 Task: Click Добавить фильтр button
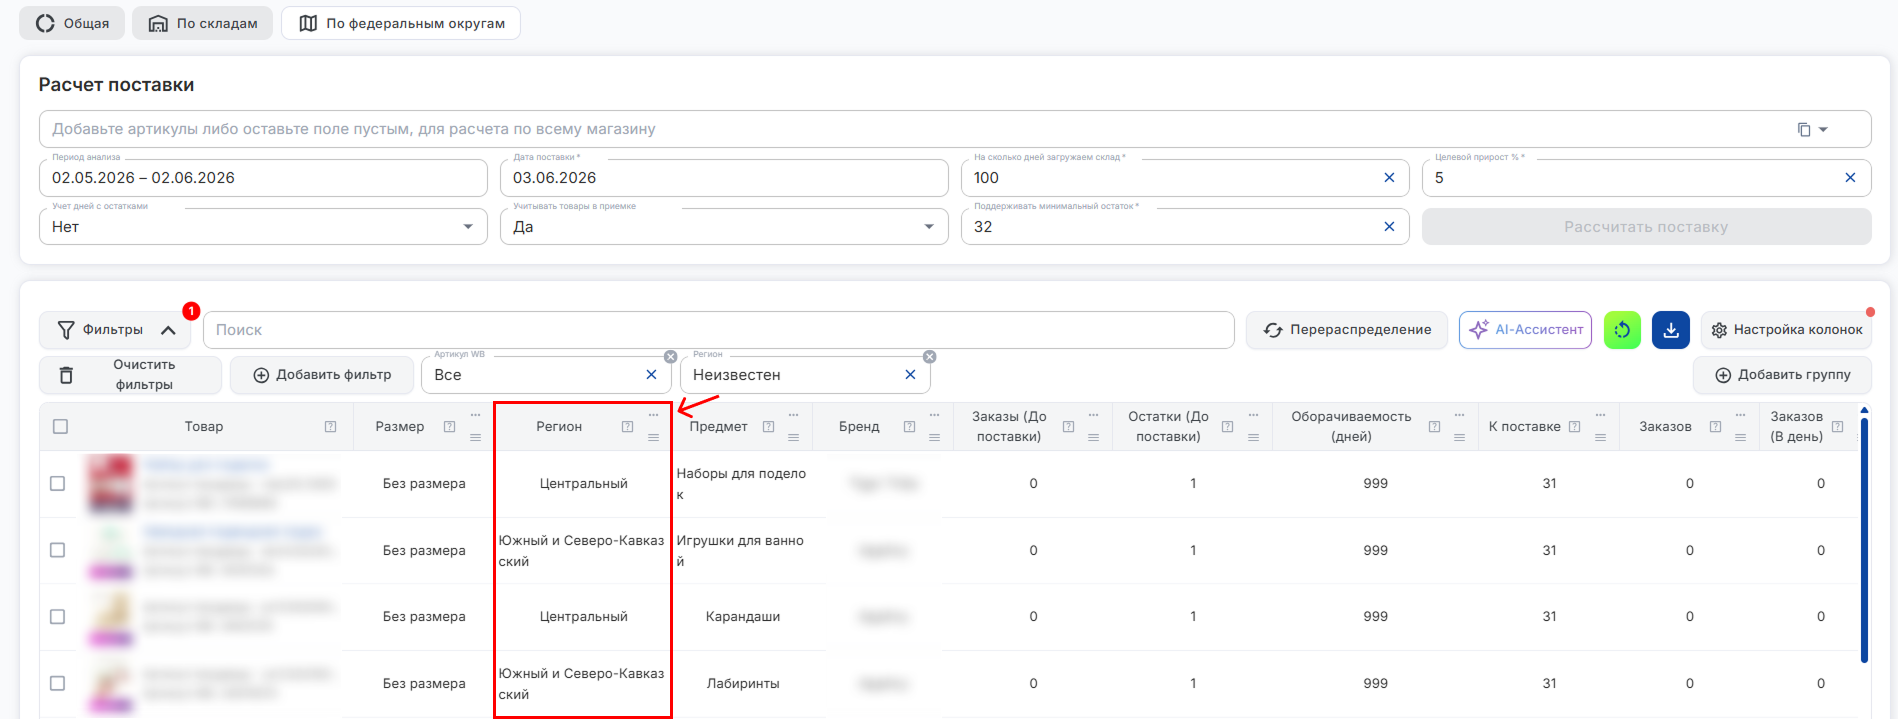click(x=322, y=375)
